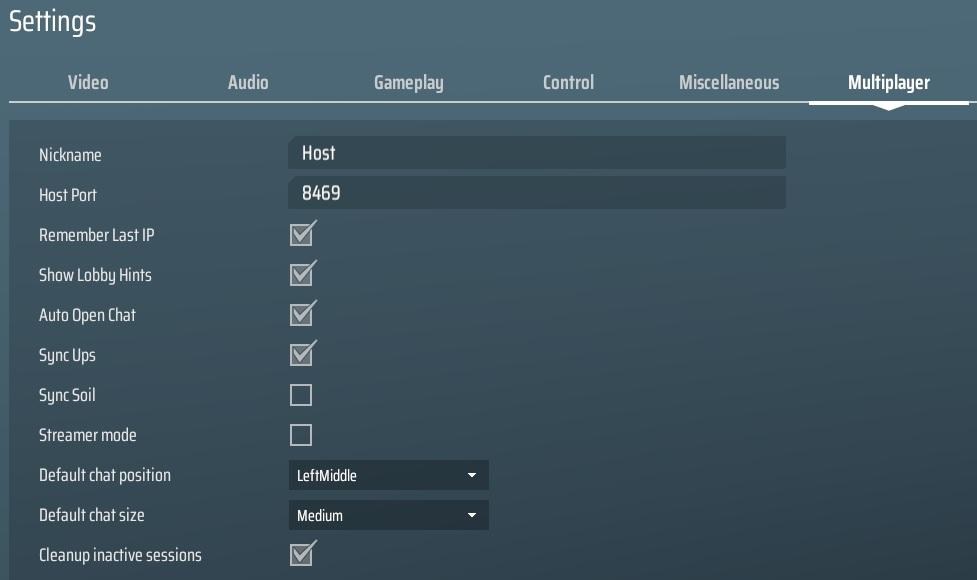Click the scrollbar on the right edge
Viewport: 977px width, 580px height.
point(969,300)
